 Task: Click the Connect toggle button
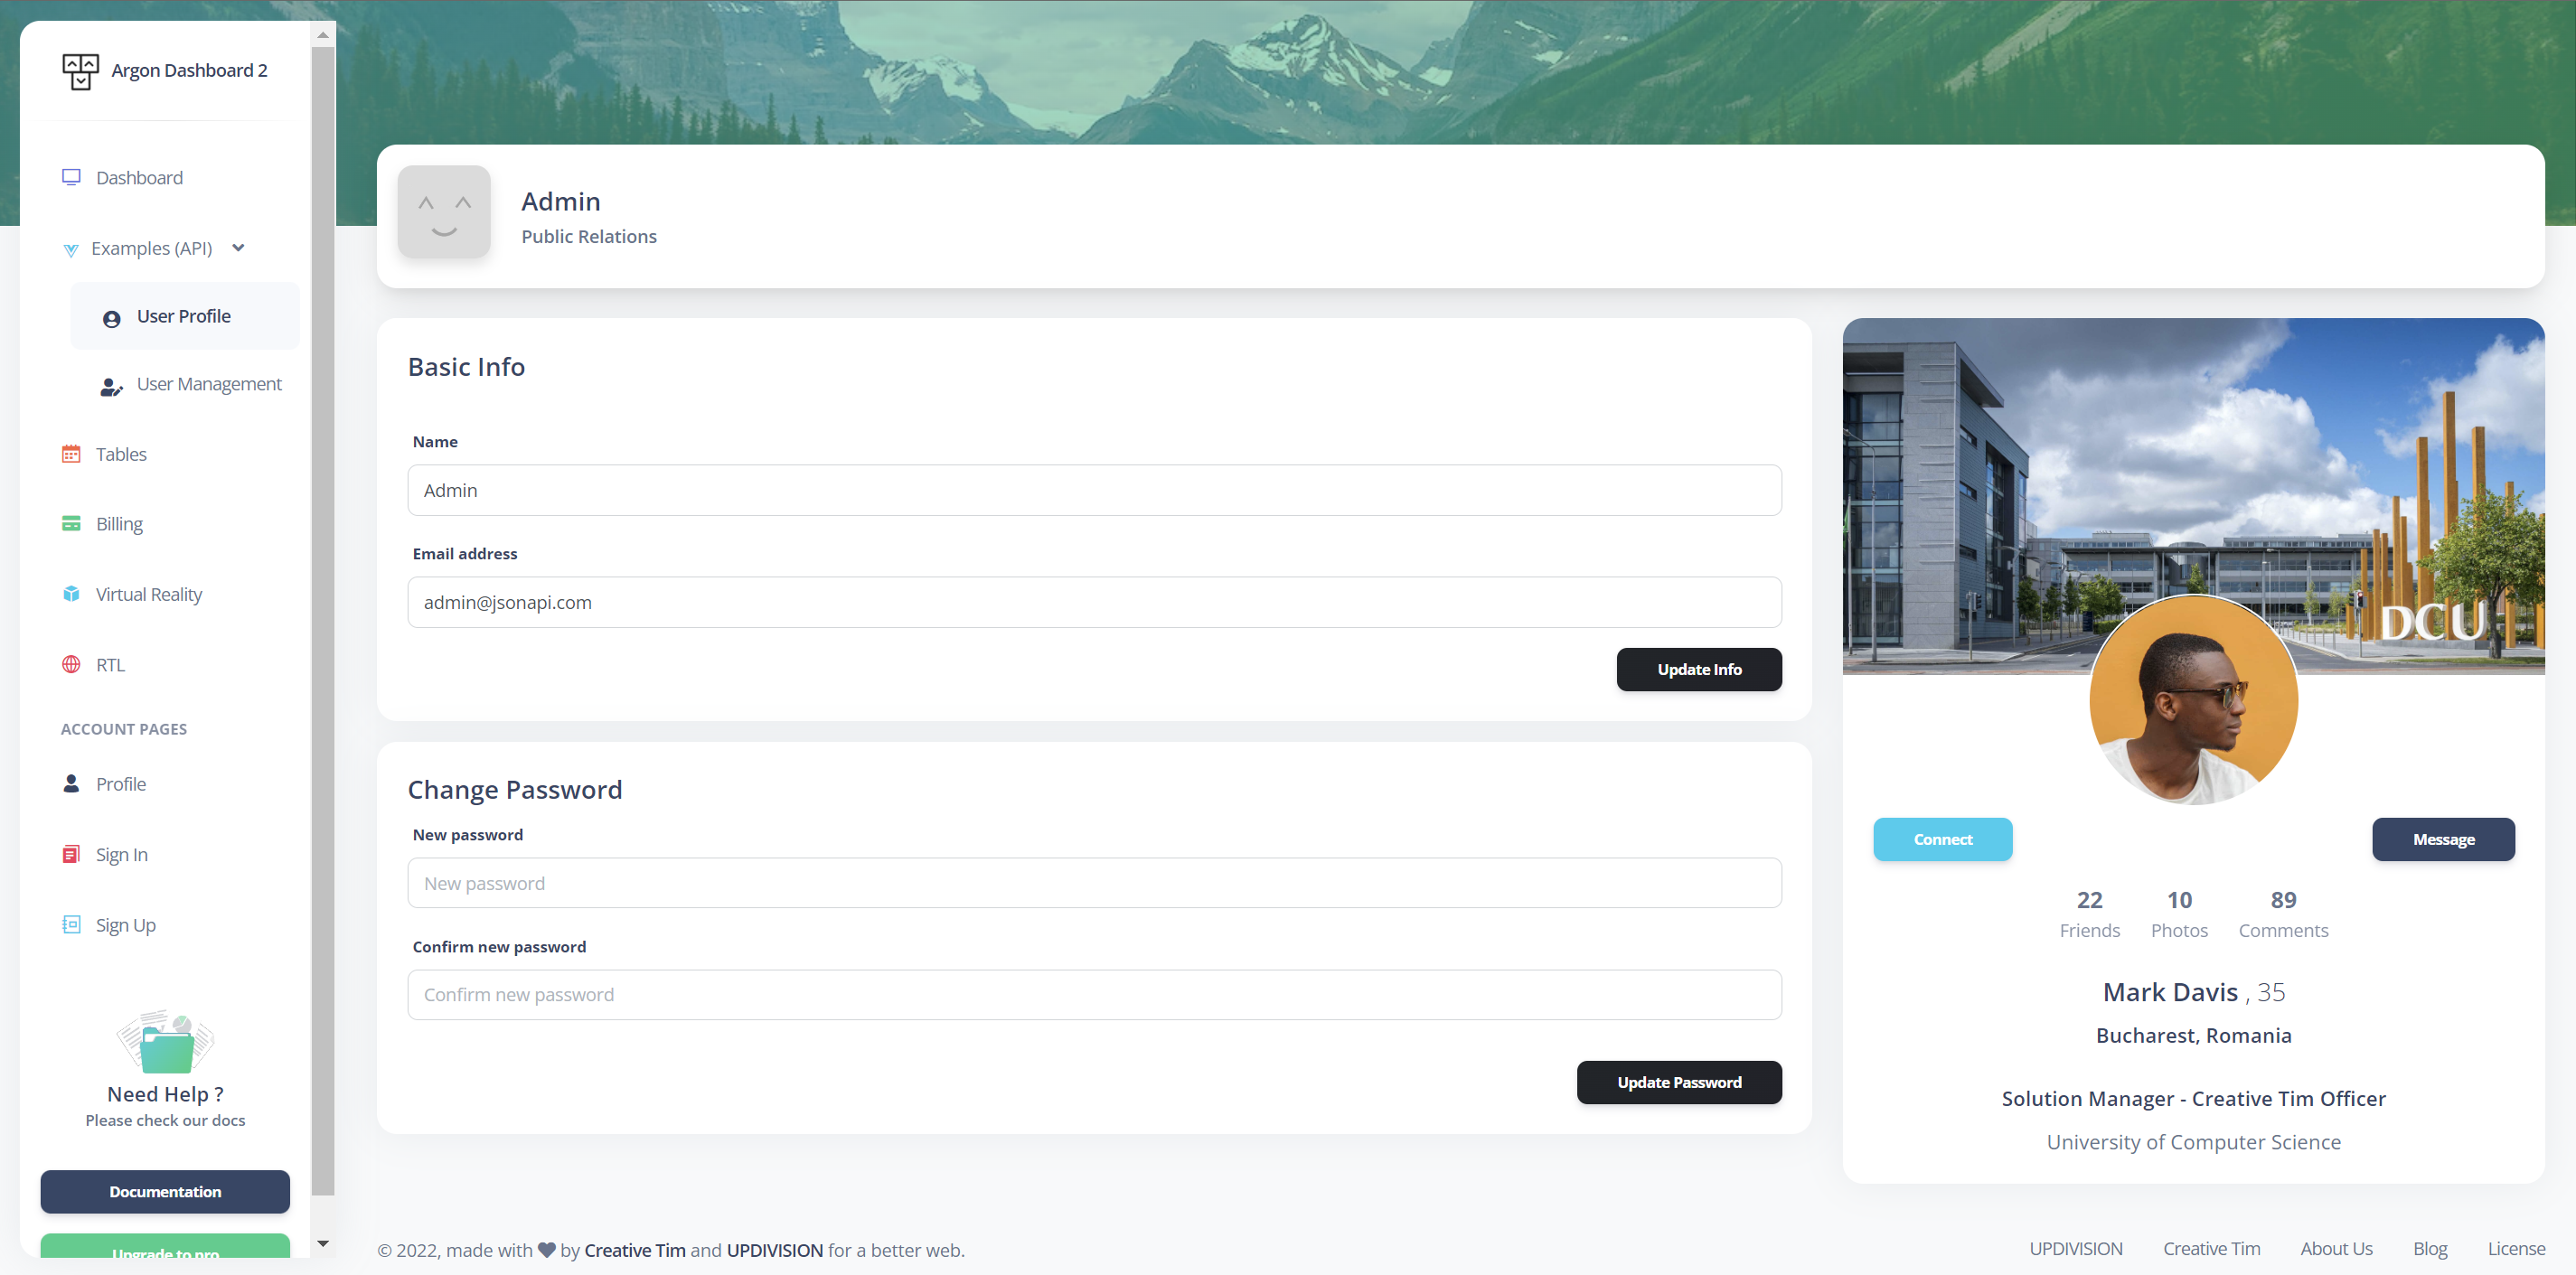[1943, 838]
